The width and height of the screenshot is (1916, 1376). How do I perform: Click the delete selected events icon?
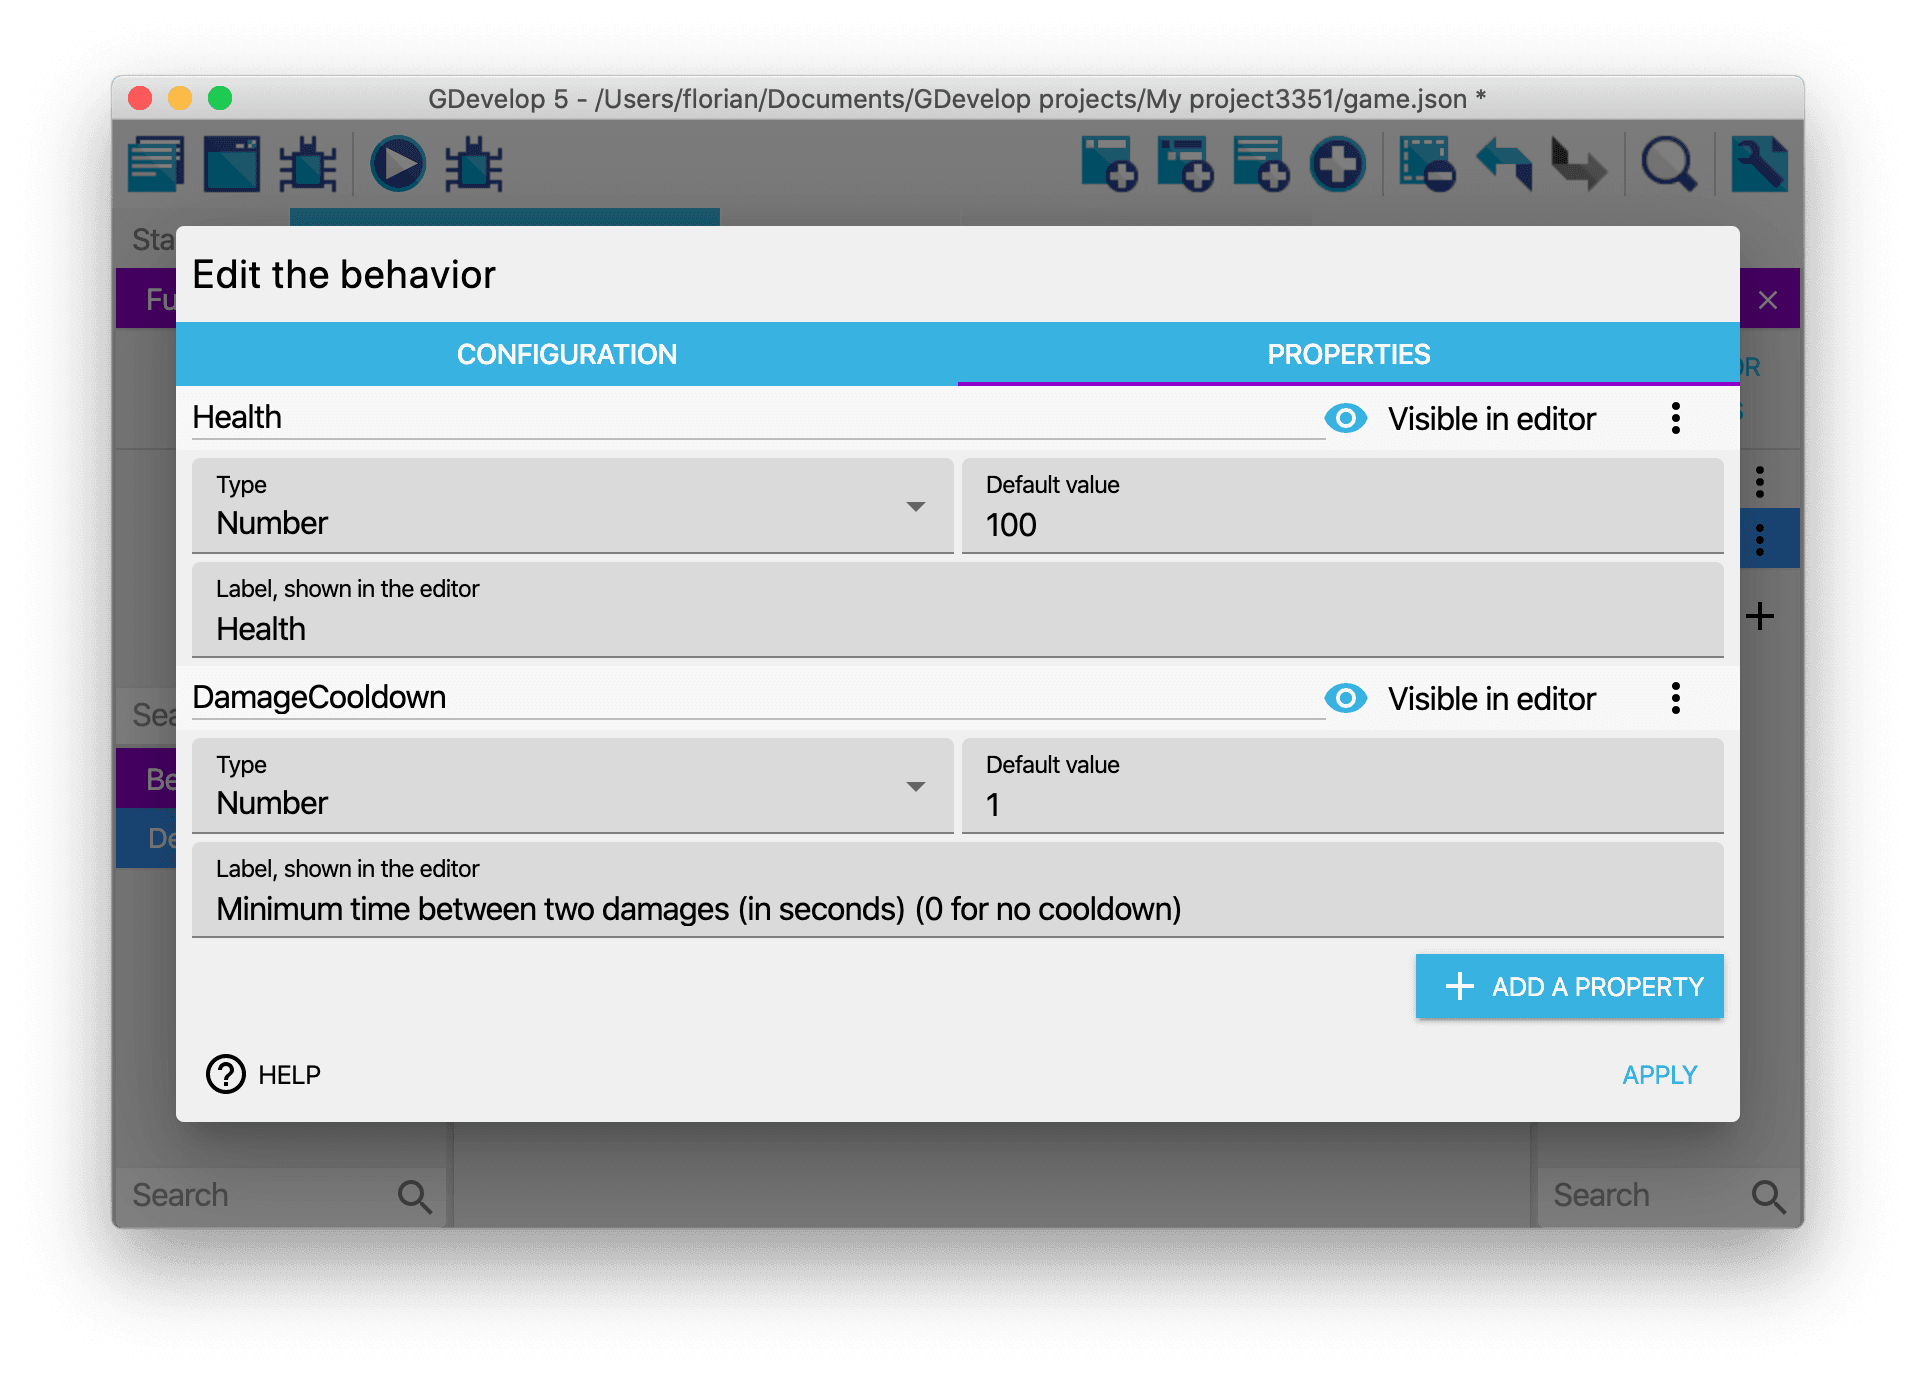pos(1426,164)
